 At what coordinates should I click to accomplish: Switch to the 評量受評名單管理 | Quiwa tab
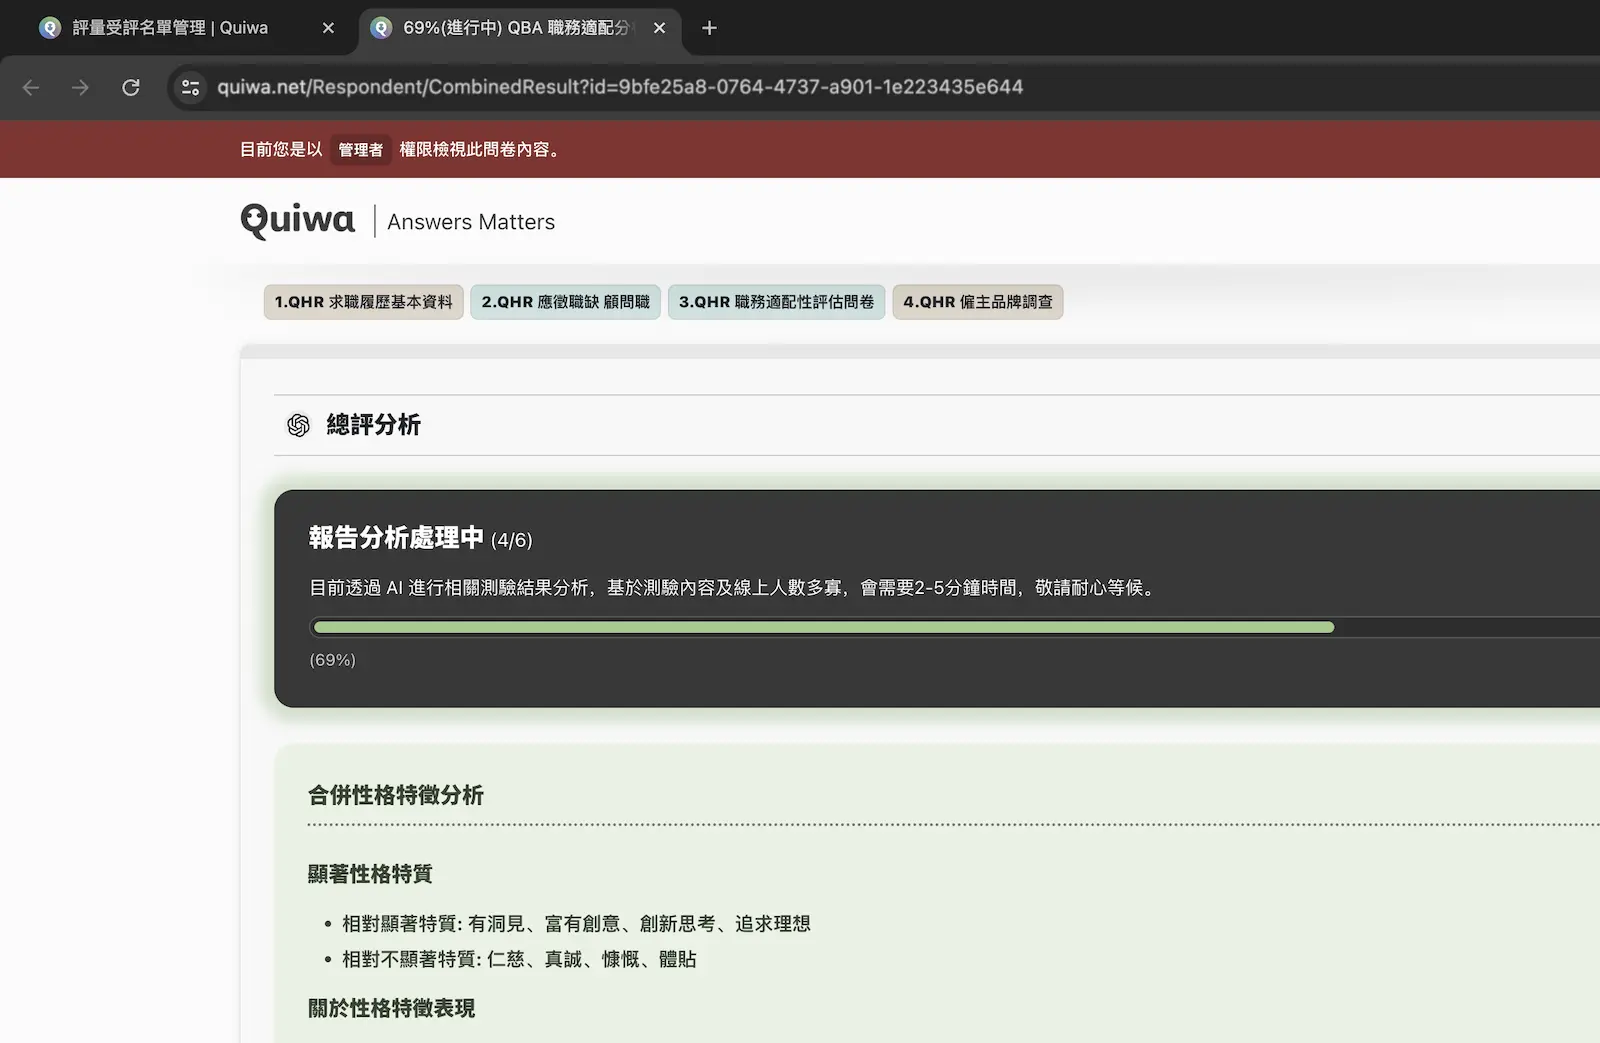coord(170,28)
